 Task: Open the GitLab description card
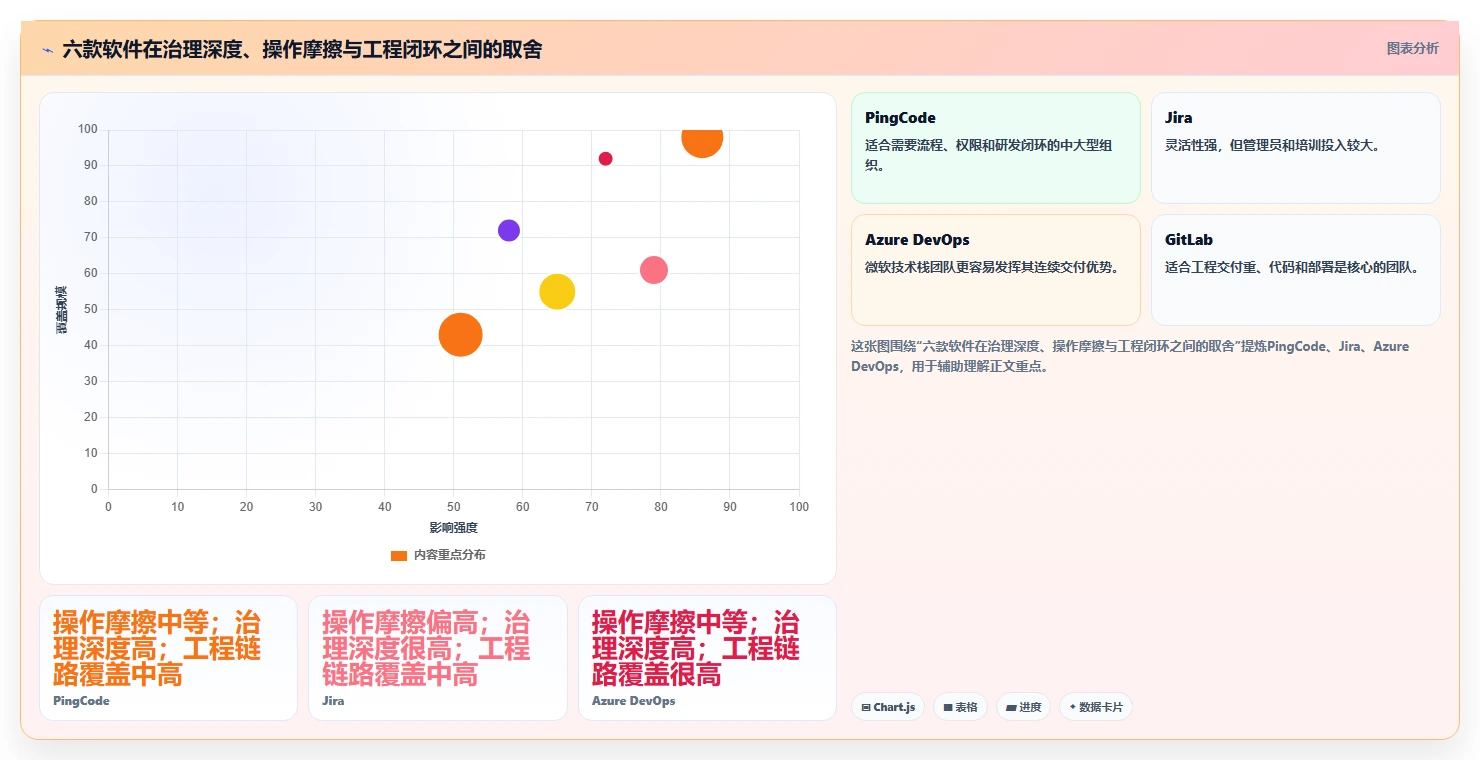click(1295, 270)
